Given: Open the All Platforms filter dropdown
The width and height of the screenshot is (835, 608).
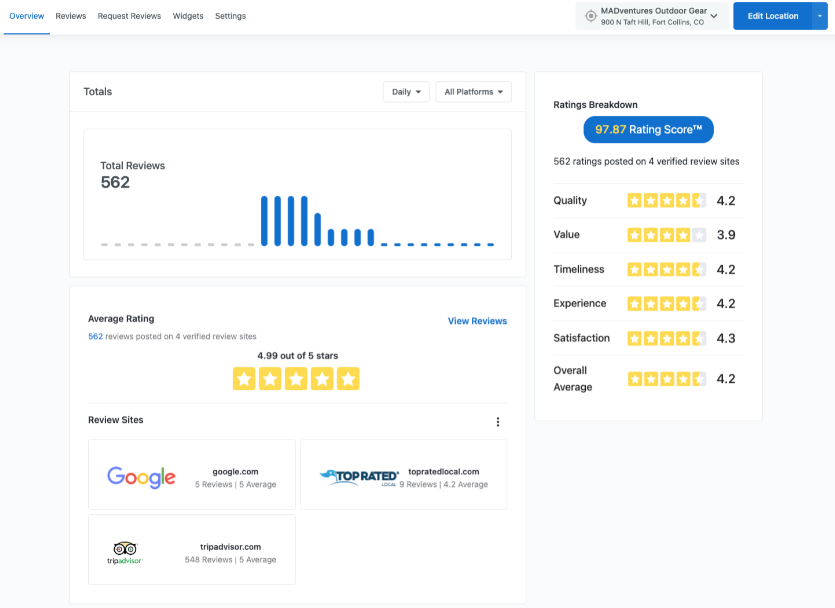Looking at the screenshot, I should (473, 92).
